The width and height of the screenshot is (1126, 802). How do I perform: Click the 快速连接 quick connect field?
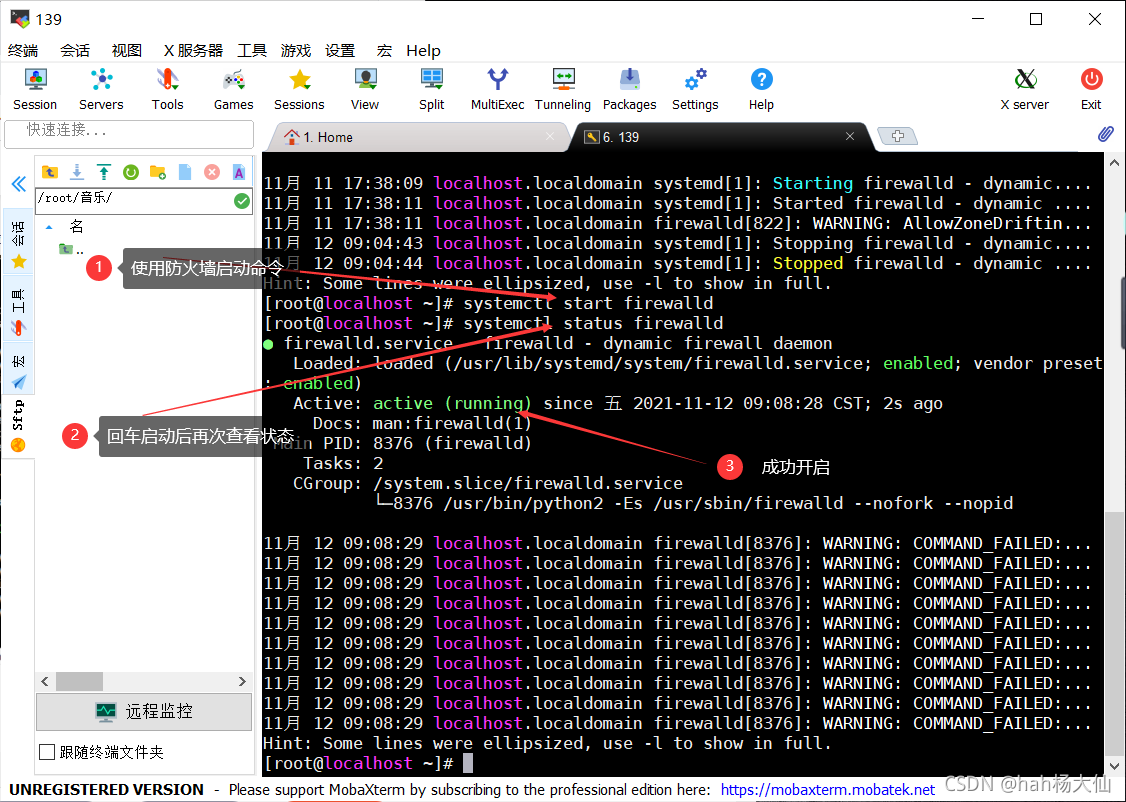click(129, 134)
